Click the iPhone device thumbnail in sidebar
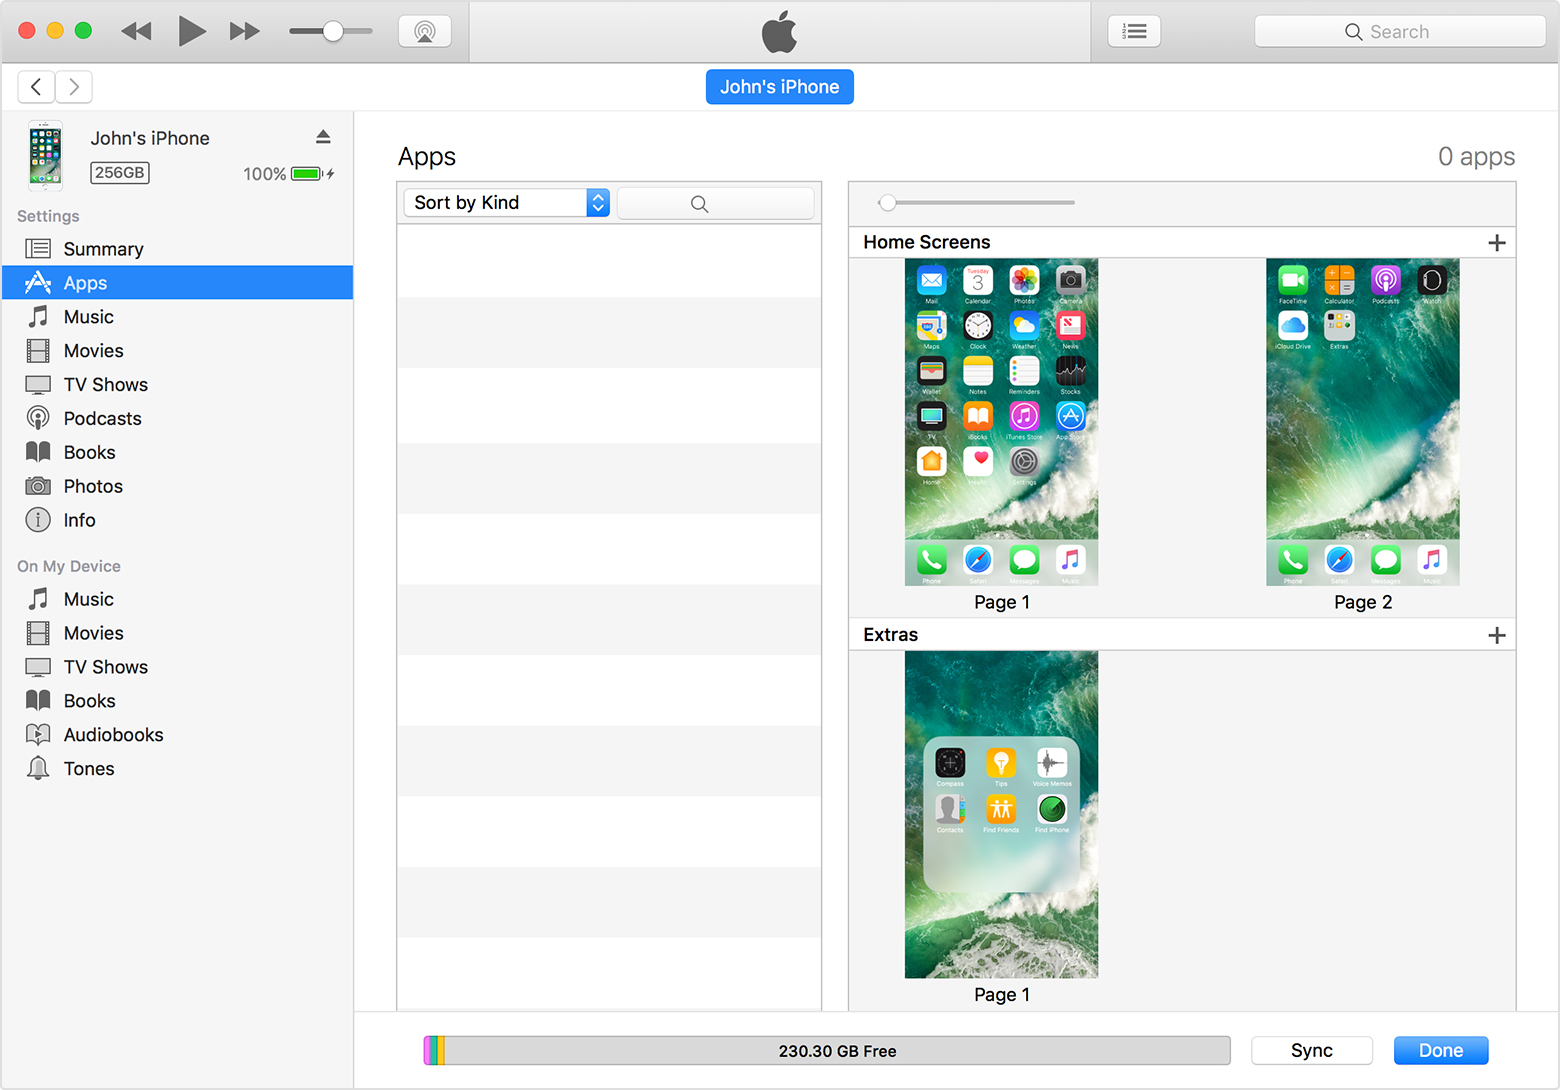 pos(45,155)
